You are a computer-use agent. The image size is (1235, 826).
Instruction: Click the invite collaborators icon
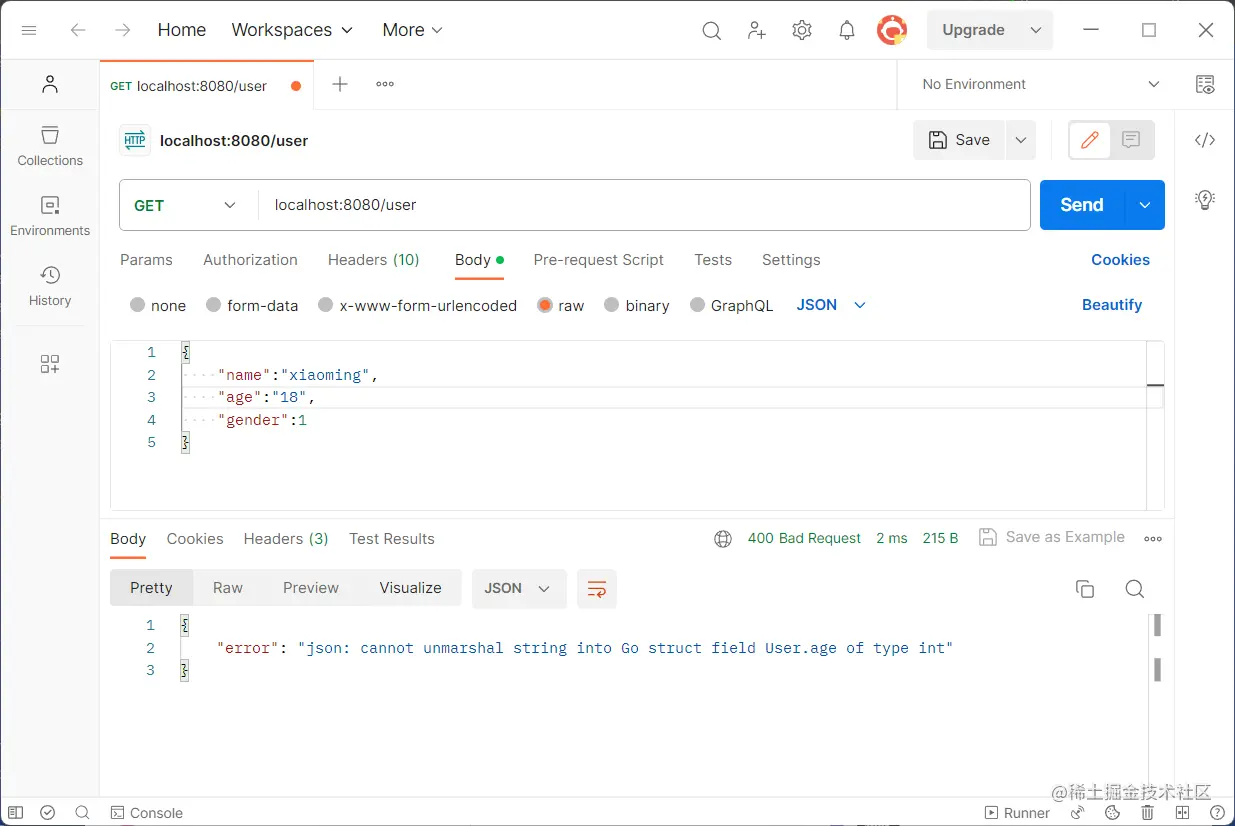pos(757,30)
